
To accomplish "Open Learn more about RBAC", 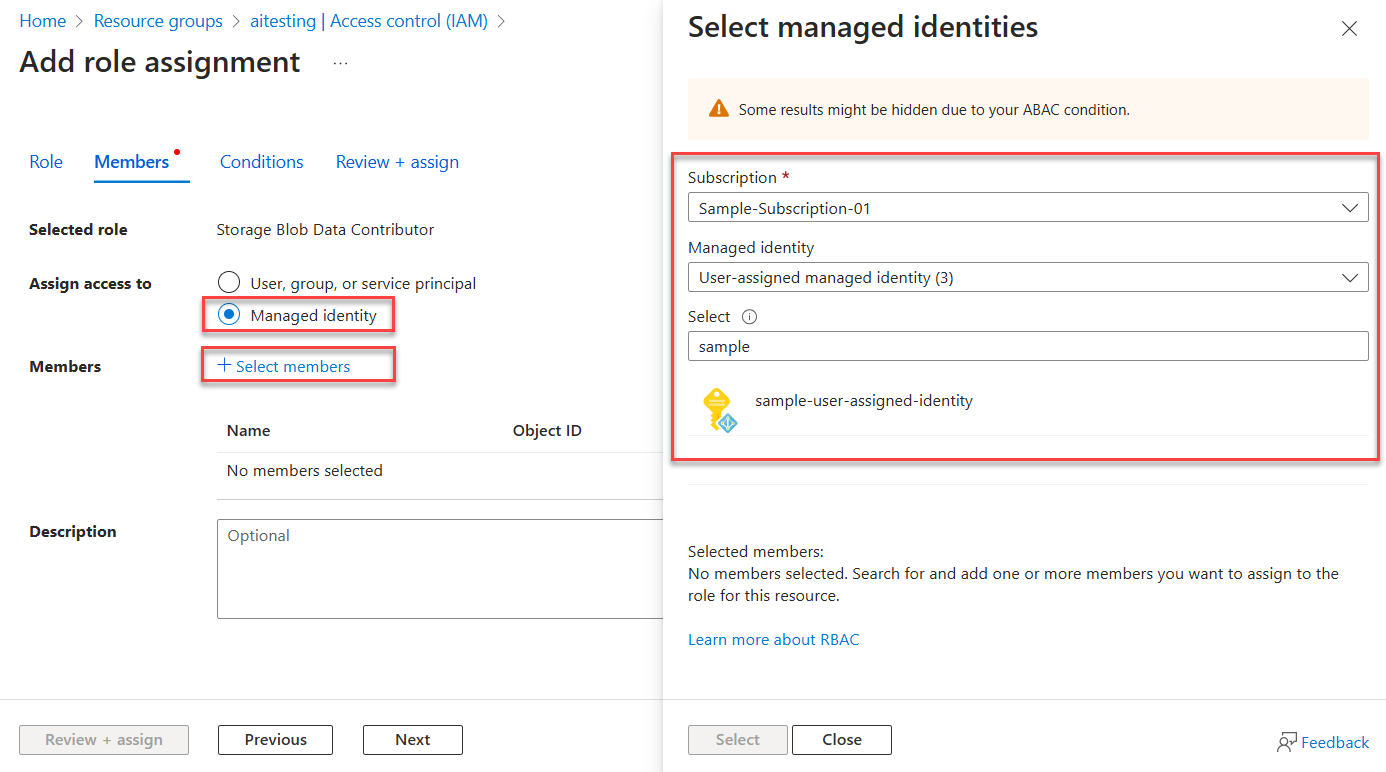I will [774, 639].
